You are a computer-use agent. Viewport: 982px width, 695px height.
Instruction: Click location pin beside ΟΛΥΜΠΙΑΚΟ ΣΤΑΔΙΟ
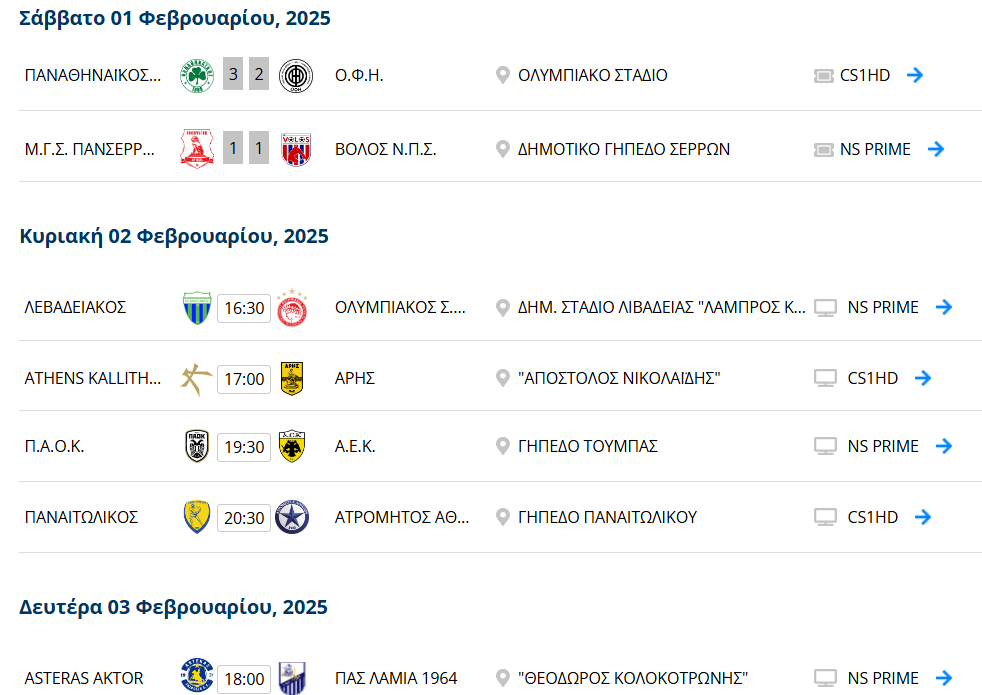(x=502, y=75)
